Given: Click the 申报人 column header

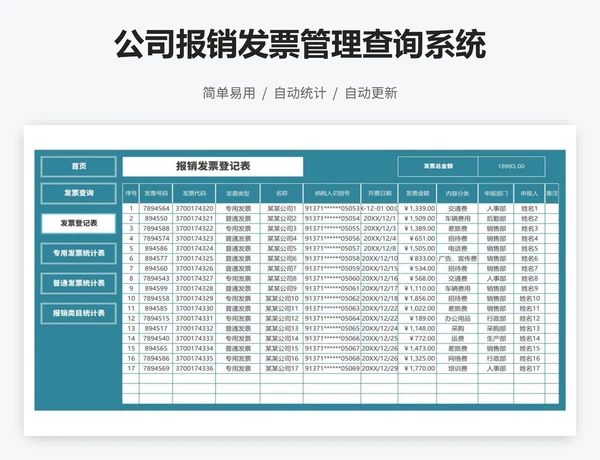Looking at the screenshot, I should (x=530, y=194).
